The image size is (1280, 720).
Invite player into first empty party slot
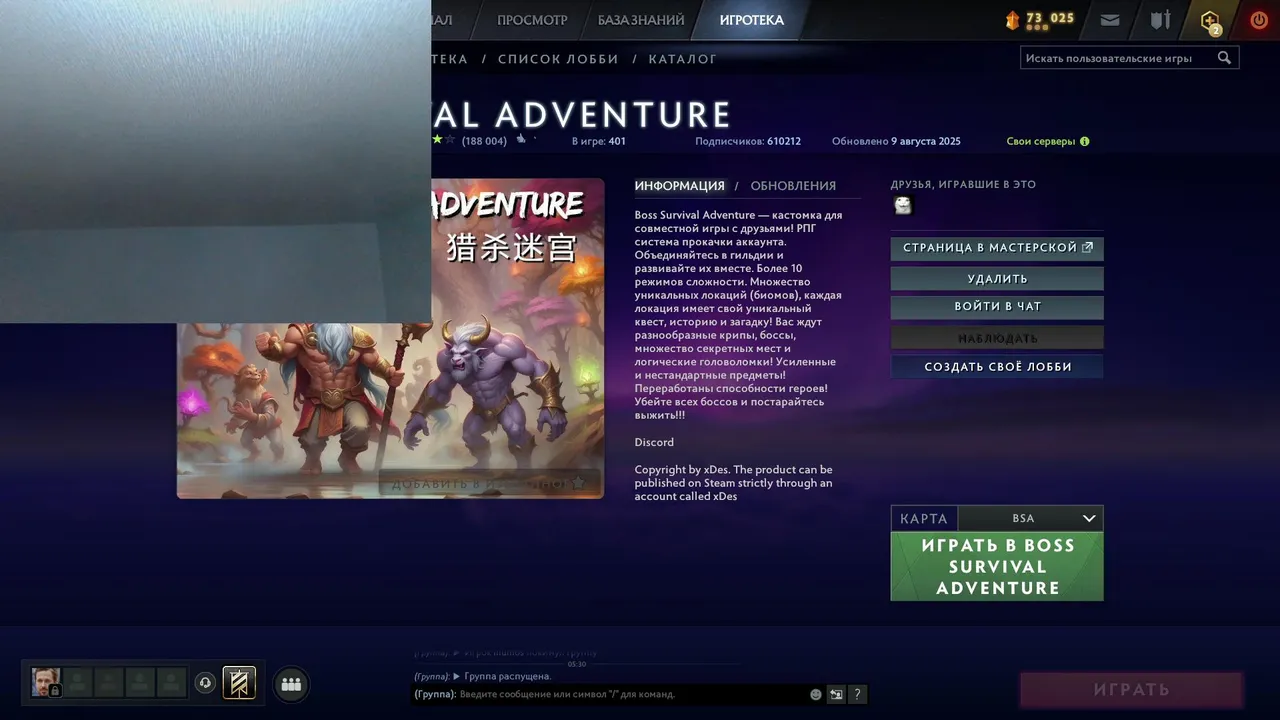tap(78, 683)
